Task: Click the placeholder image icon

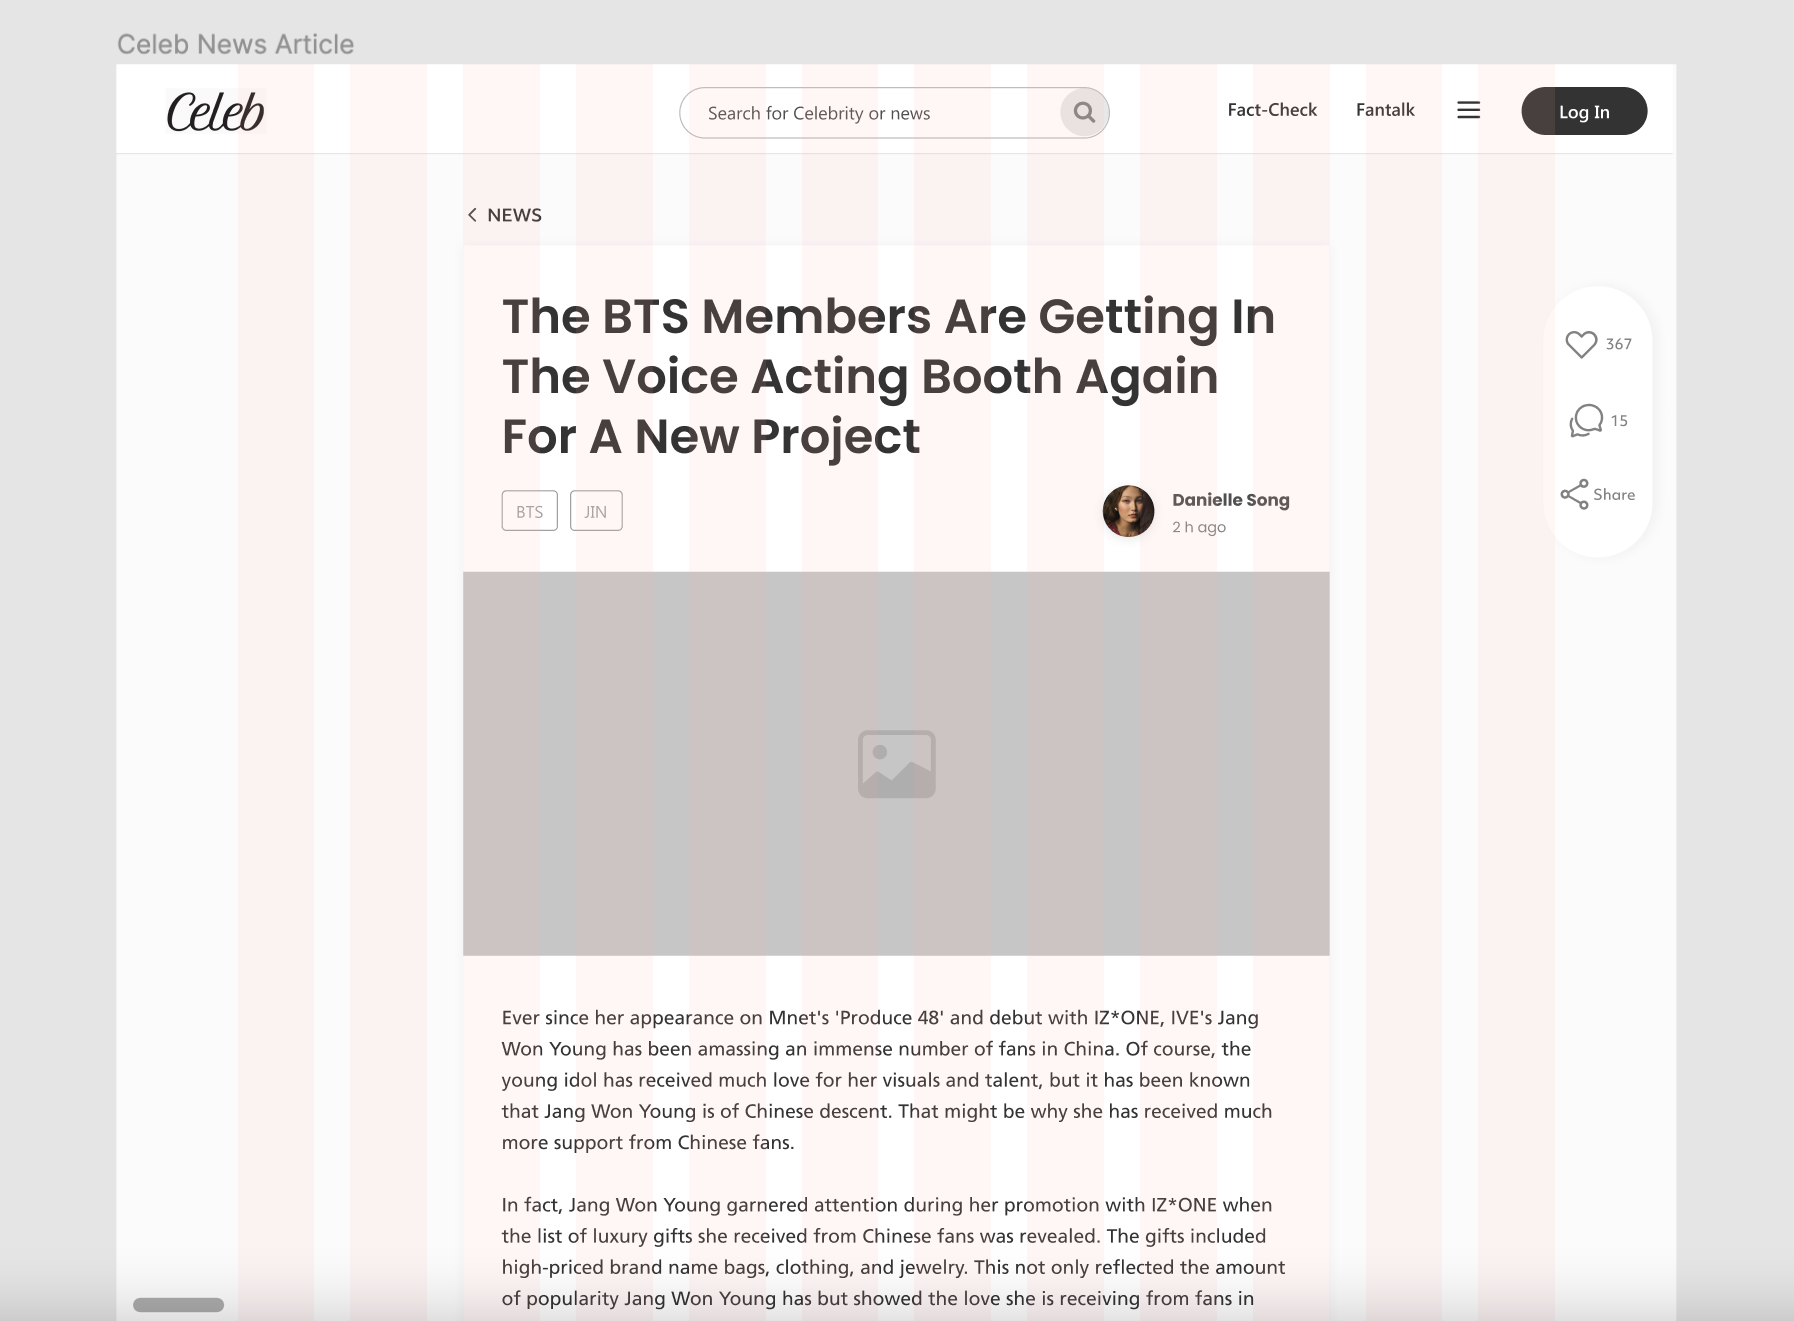Action: (x=896, y=764)
